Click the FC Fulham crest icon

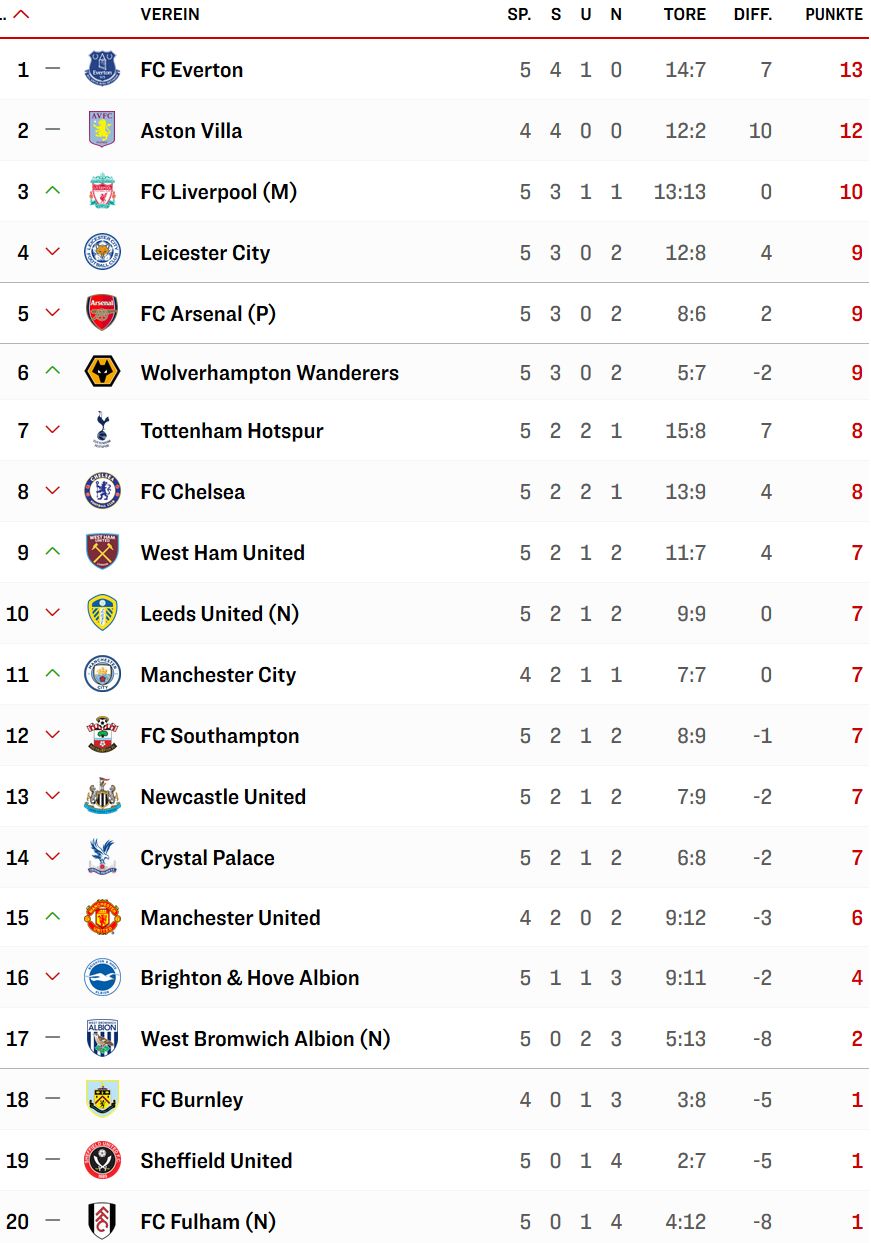[x=102, y=1221]
